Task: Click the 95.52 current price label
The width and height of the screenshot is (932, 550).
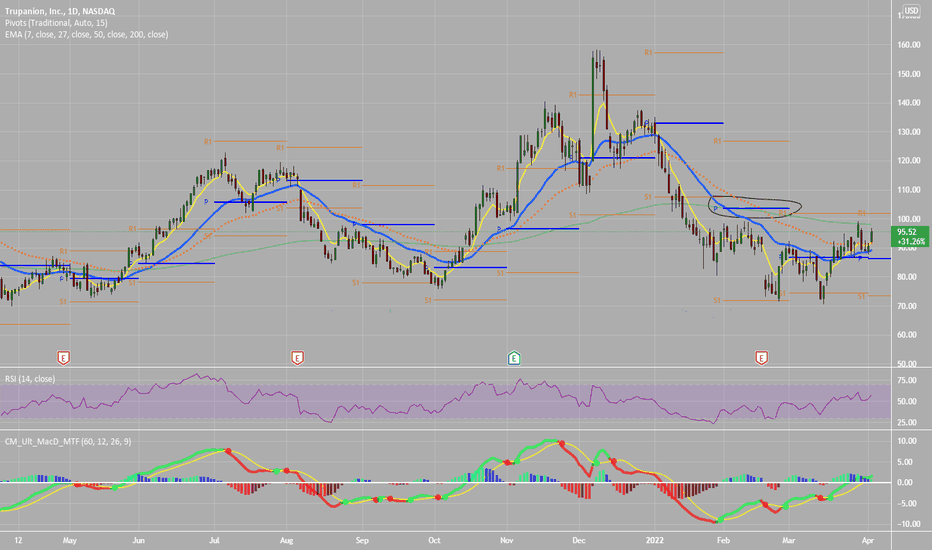Action: pyautogui.click(x=906, y=232)
